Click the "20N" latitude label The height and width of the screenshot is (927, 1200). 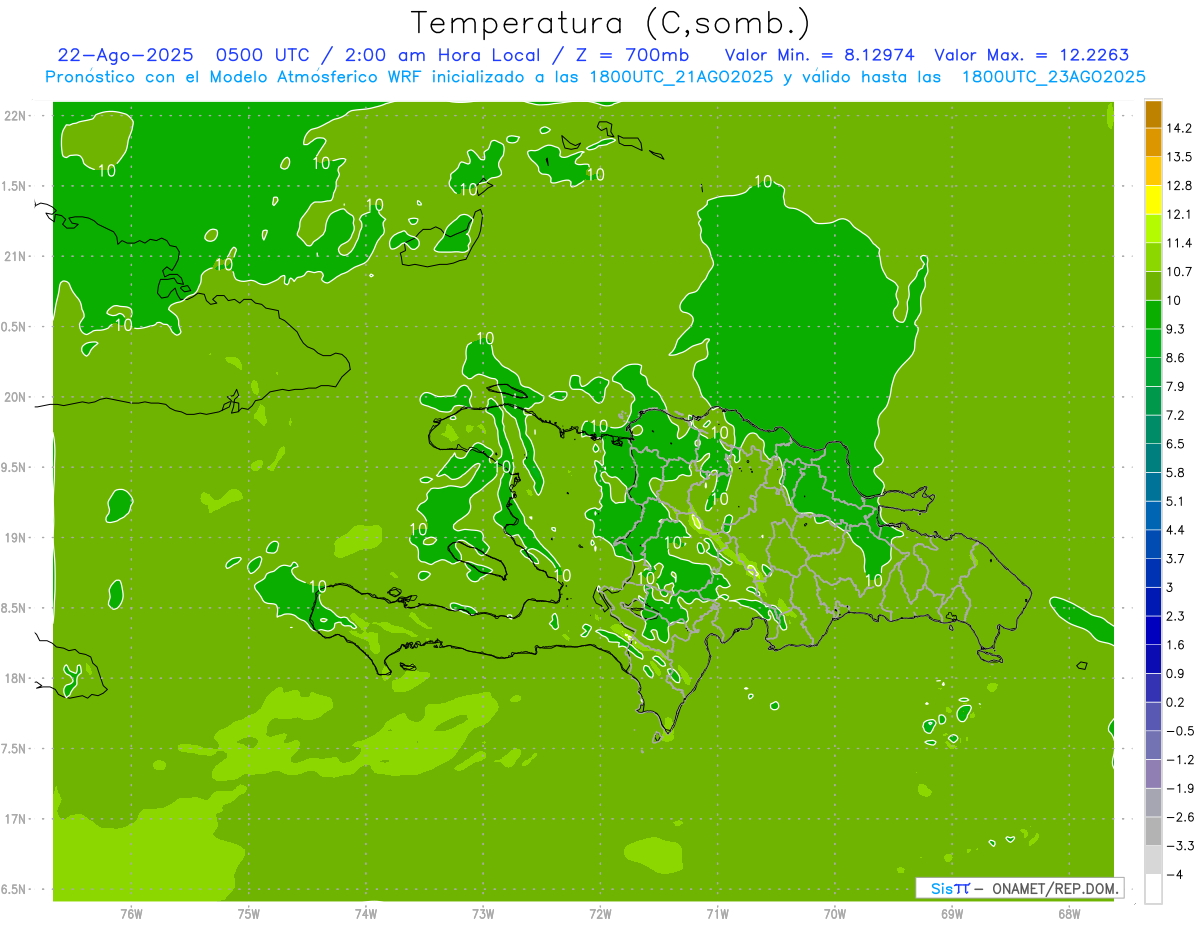point(16,397)
